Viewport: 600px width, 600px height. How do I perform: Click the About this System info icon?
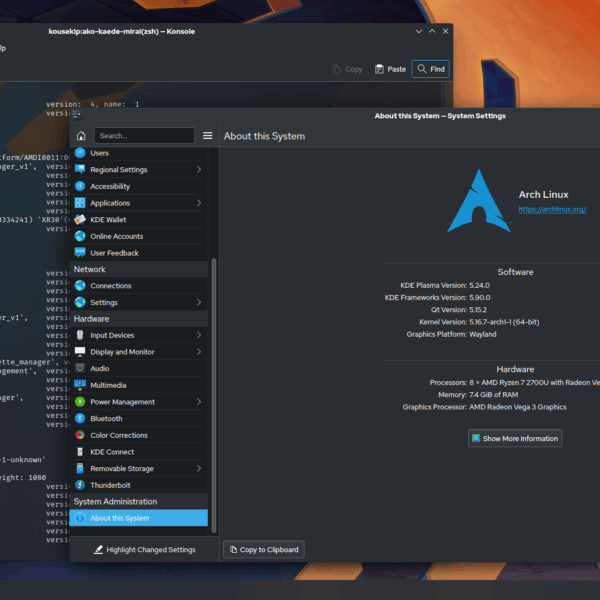click(80, 518)
